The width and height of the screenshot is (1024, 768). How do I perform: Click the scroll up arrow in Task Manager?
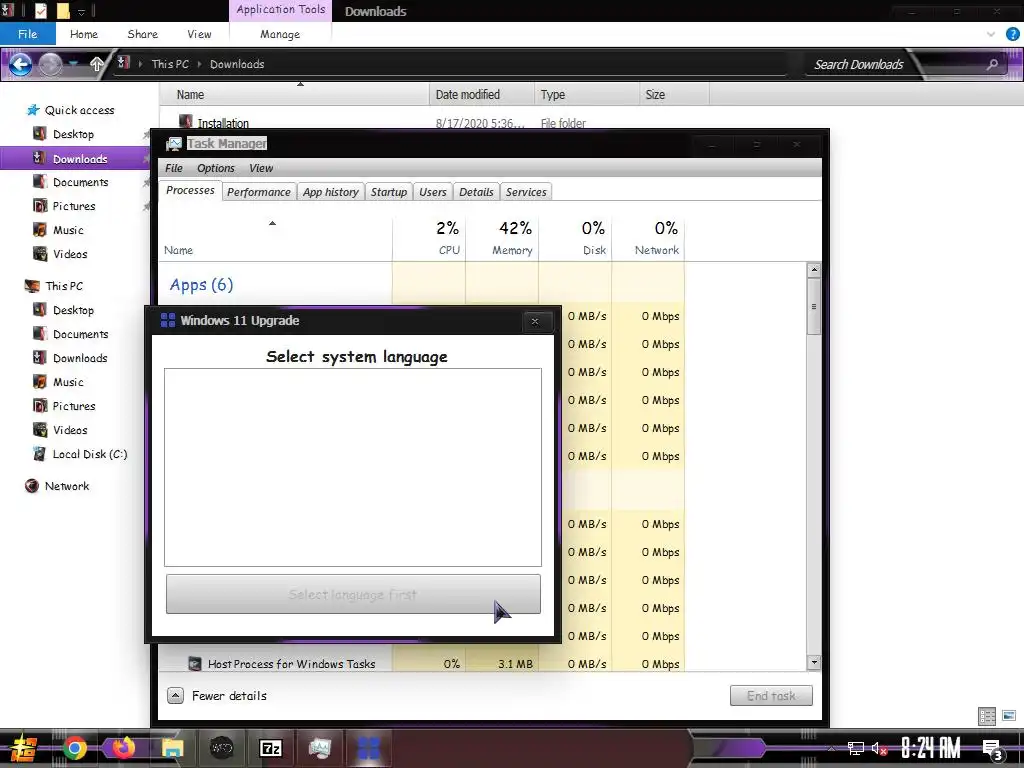pos(814,270)
